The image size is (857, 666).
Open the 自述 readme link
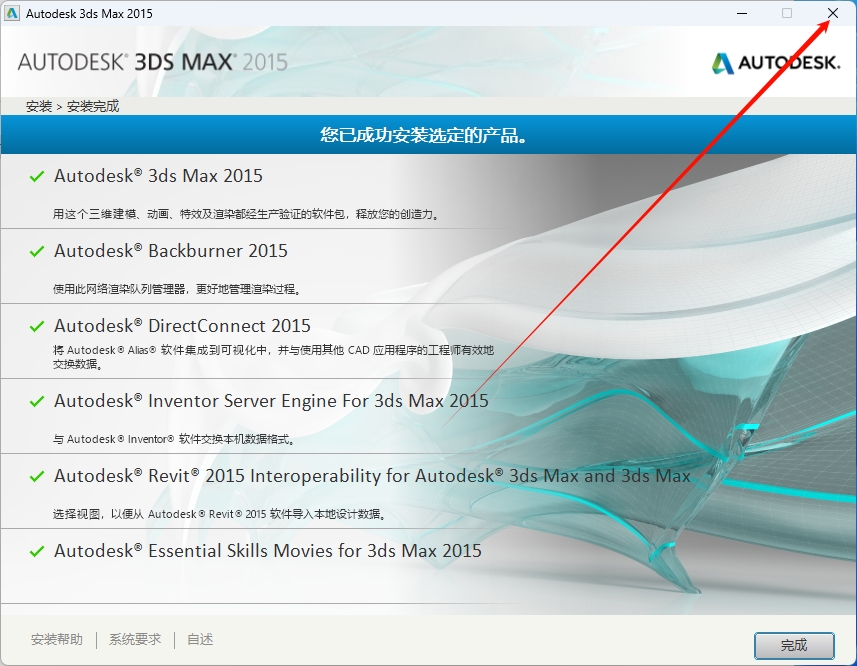pos(199,639)
